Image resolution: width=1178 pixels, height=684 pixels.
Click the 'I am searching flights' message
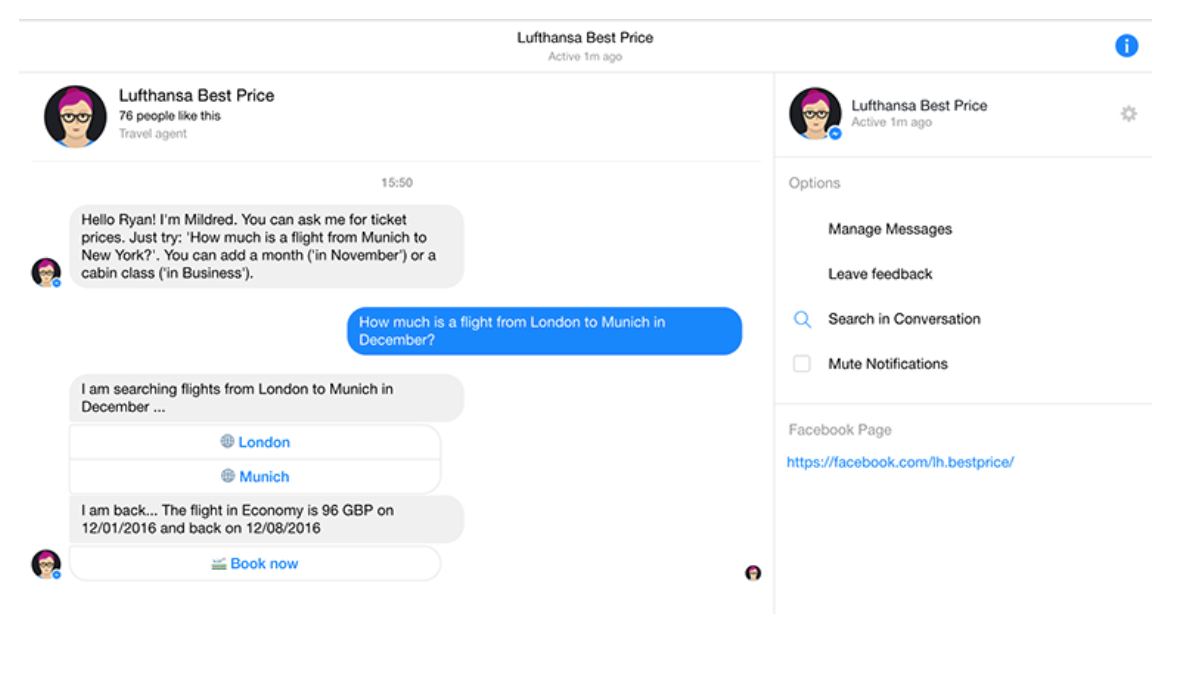pos(267,398)
